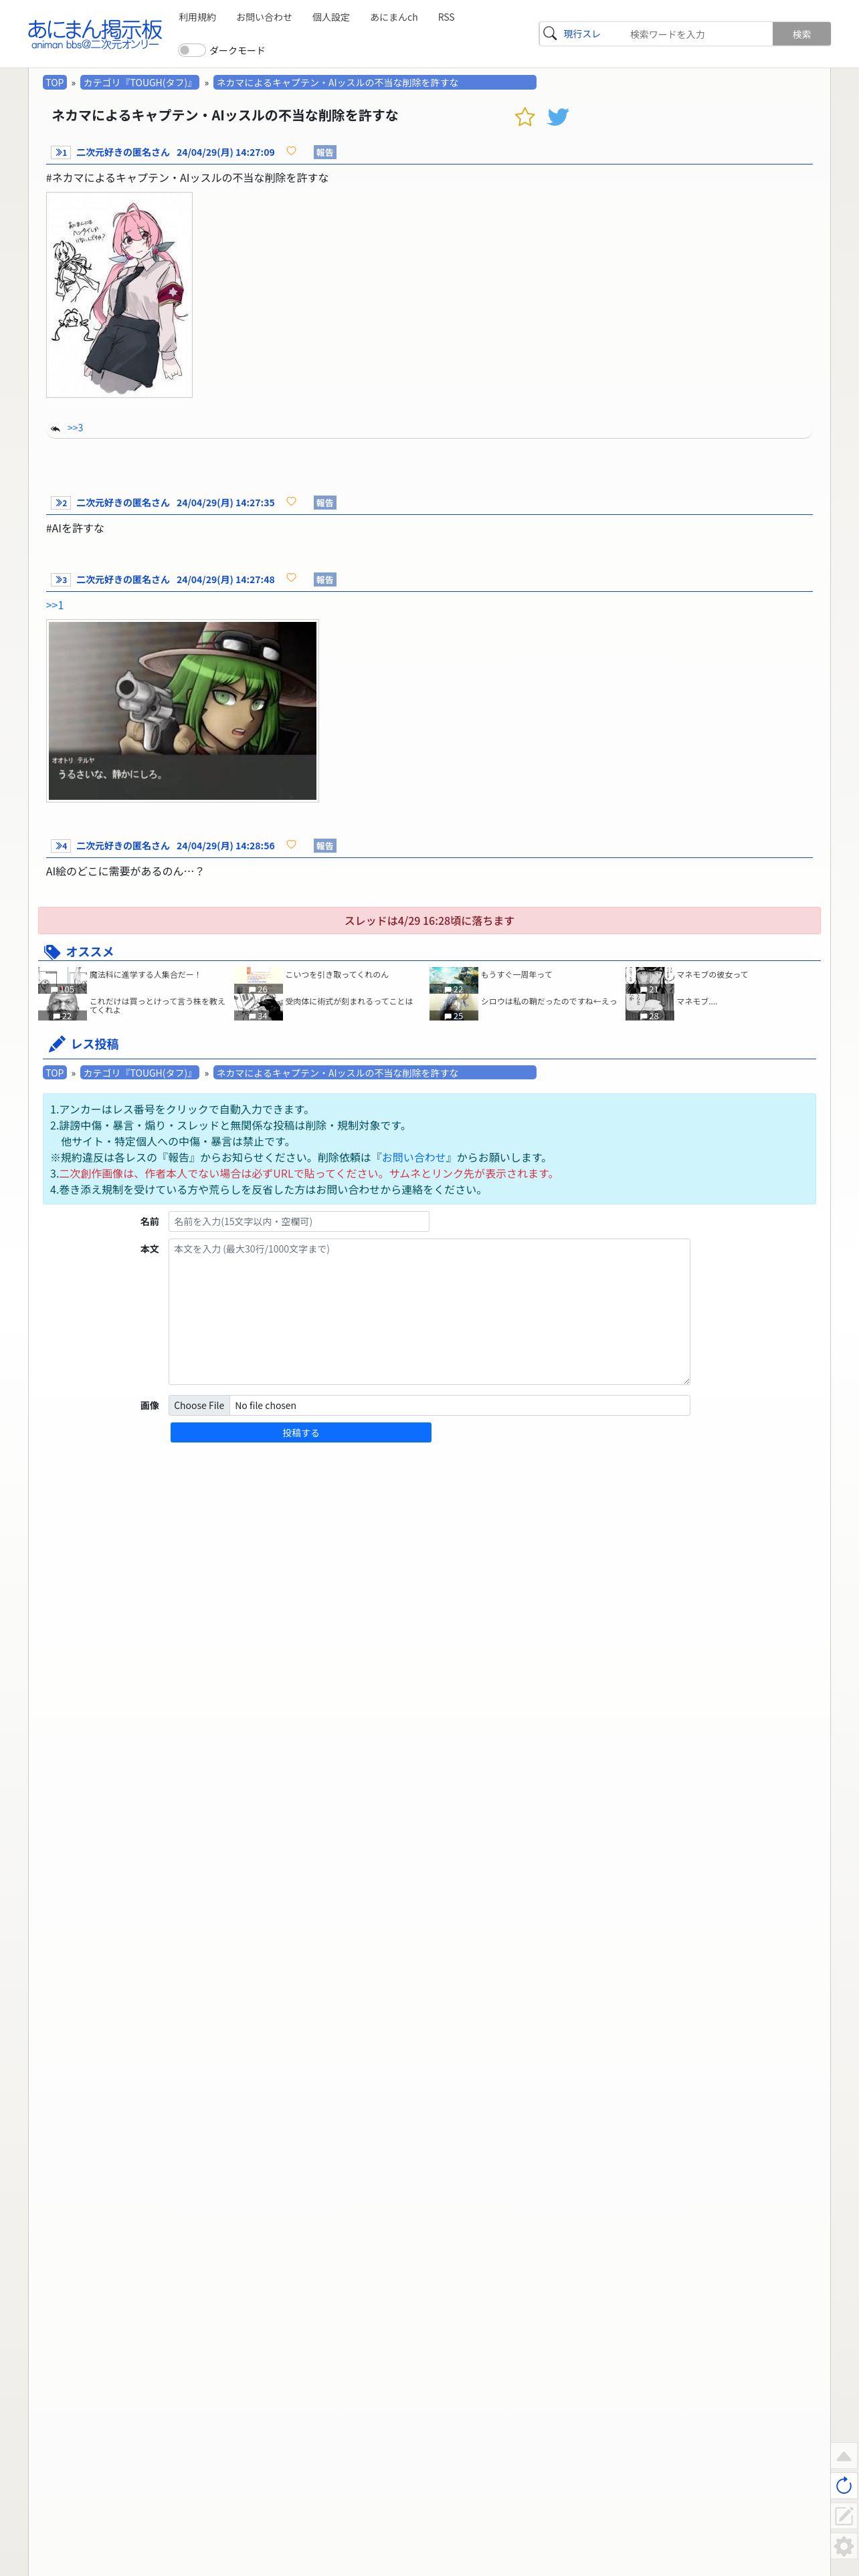
Task: Share thread via Twitter bird icon
Action: (558, 117)
